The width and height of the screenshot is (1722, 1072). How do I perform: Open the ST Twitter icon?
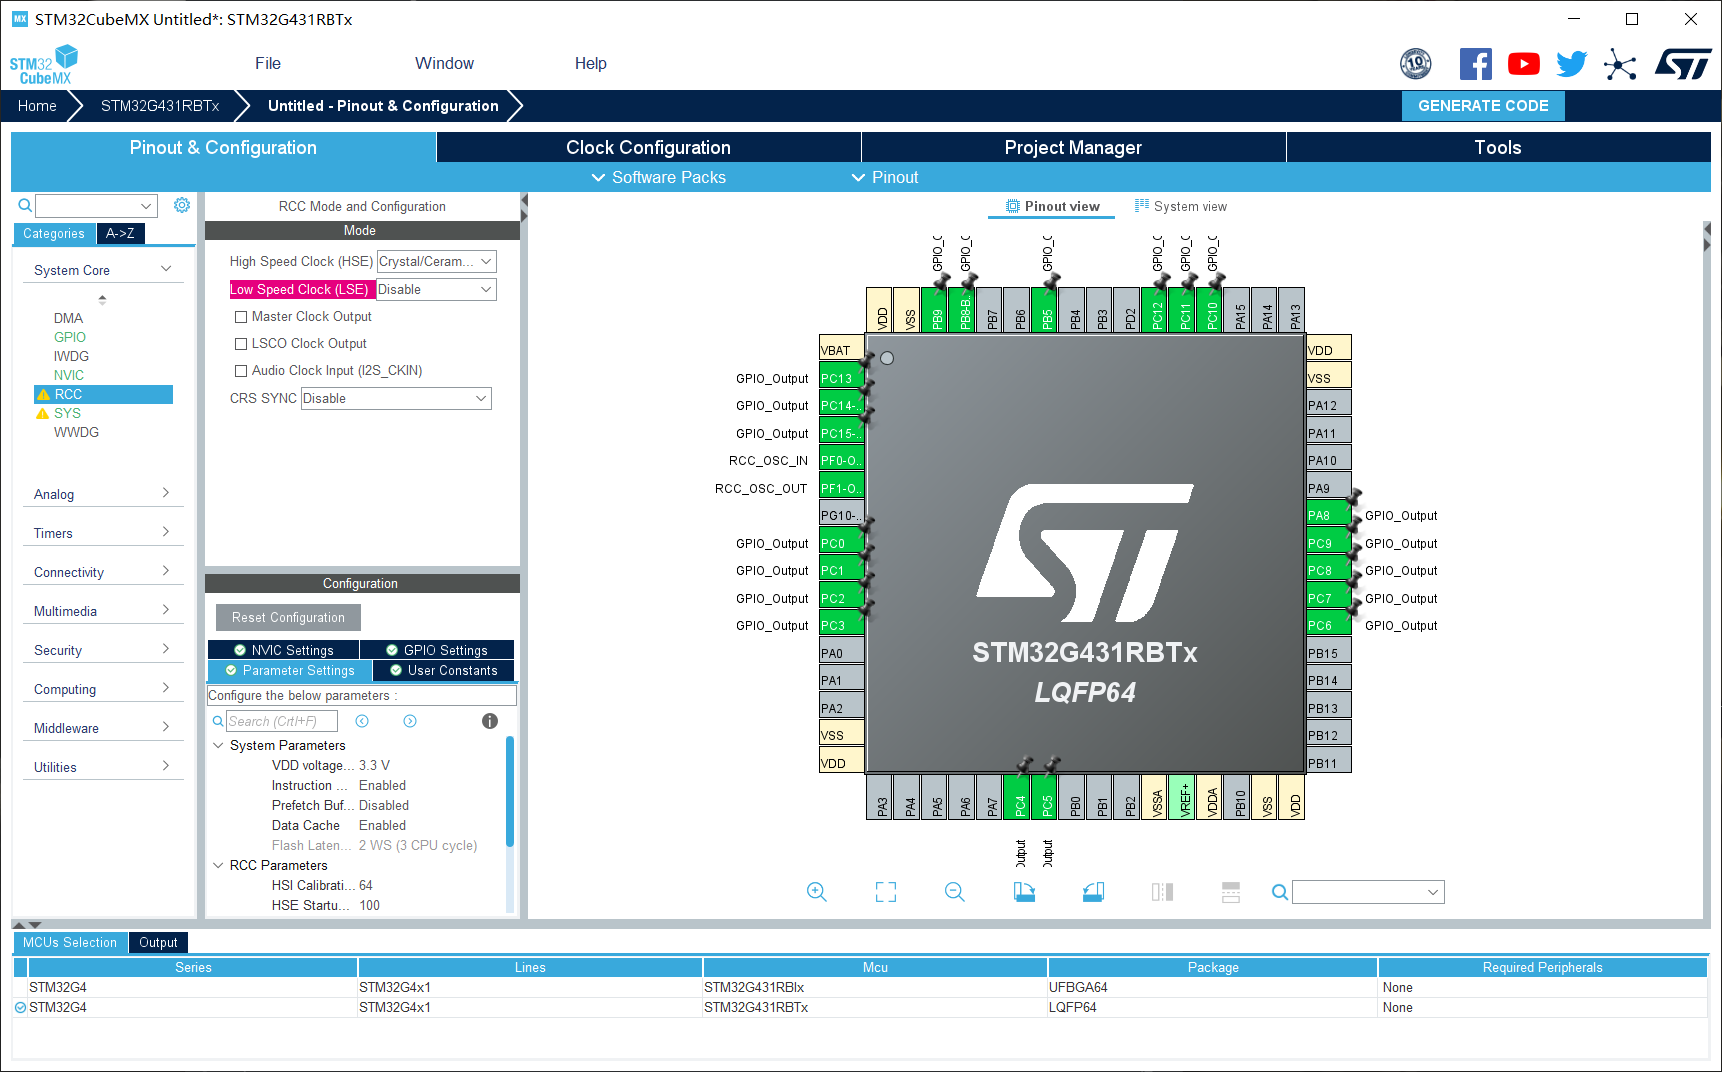pos(1571,64)
